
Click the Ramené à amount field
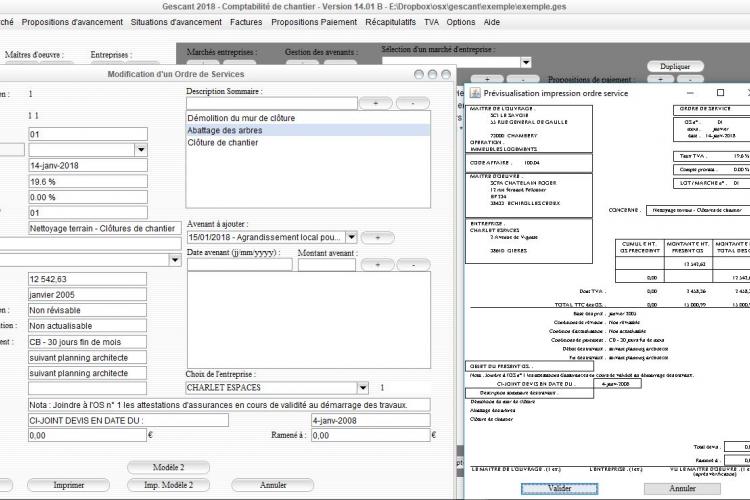[371, 435]
